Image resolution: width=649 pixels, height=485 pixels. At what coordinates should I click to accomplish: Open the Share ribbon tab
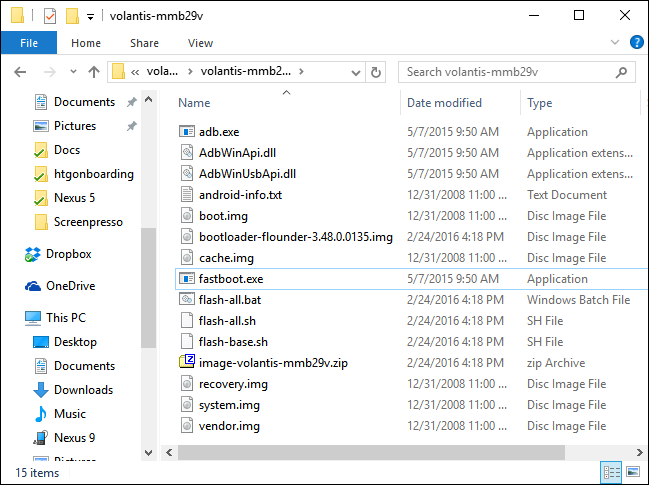[x=144, y=43]
